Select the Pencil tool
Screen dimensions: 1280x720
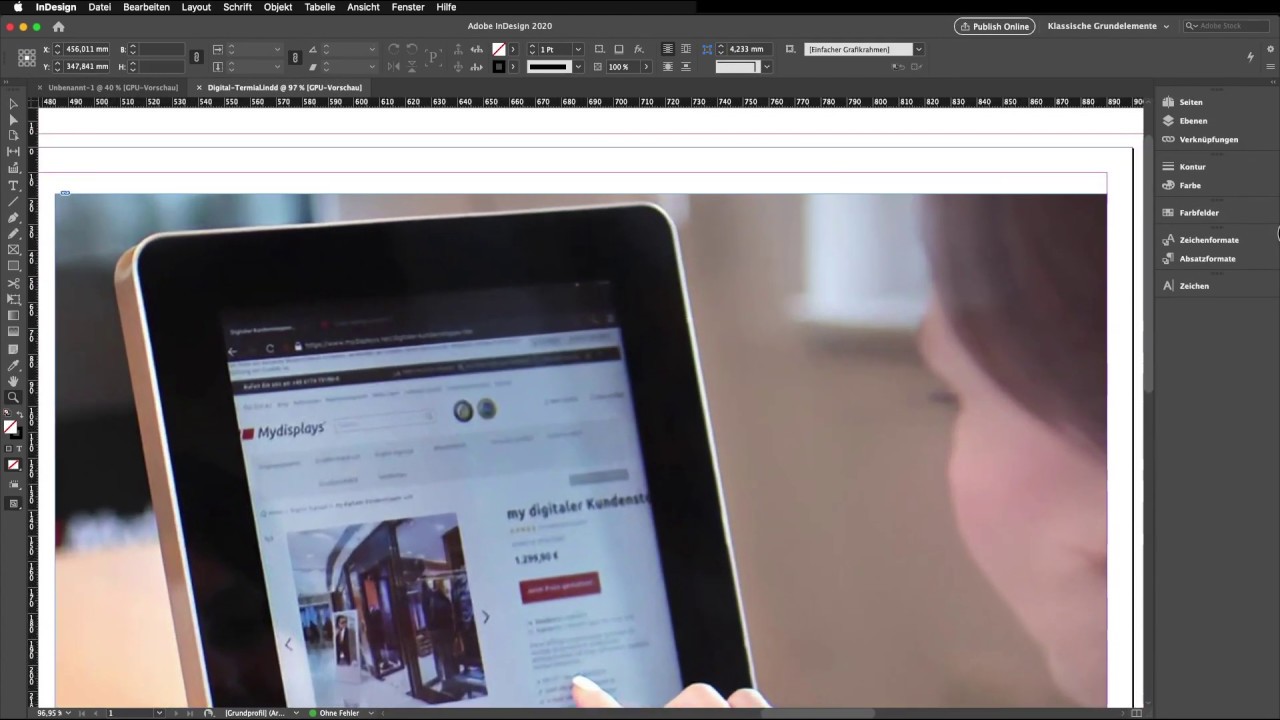[13, 234]
